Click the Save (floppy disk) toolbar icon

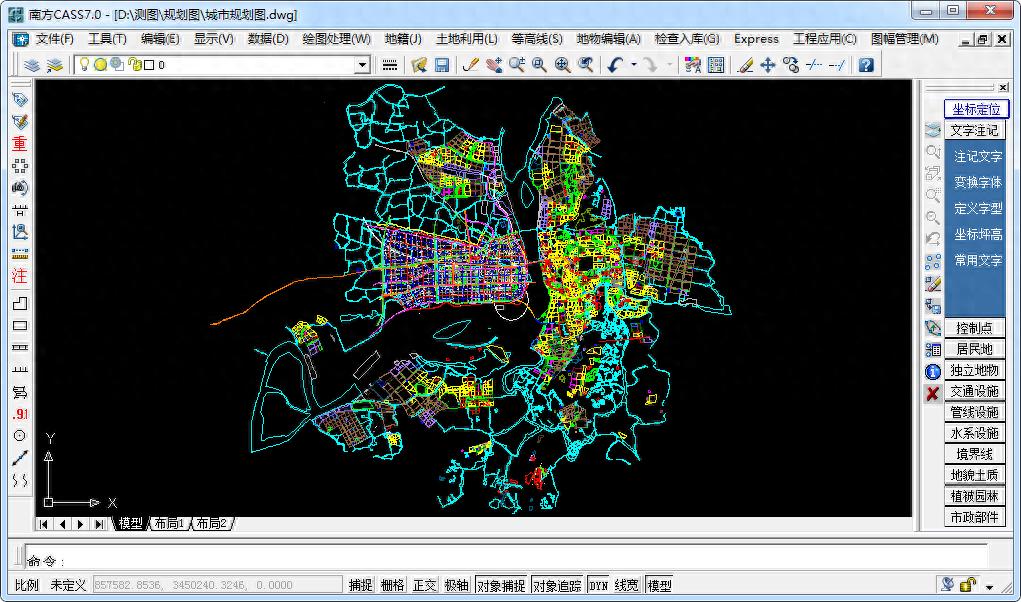point(441,65)
